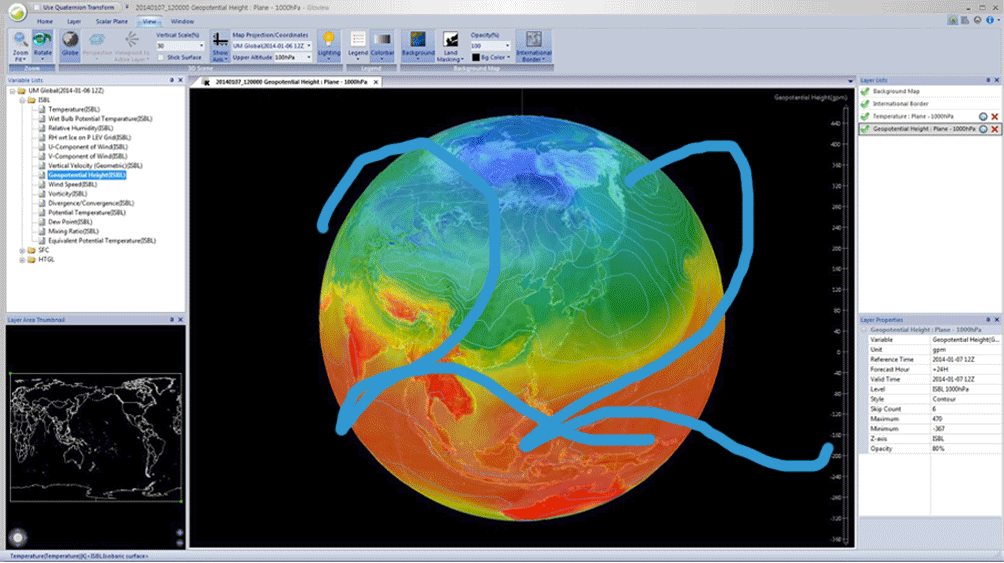Open settings of Temperature layer
This screenshot has height=563, width=1004.
[x=983, y=117]
